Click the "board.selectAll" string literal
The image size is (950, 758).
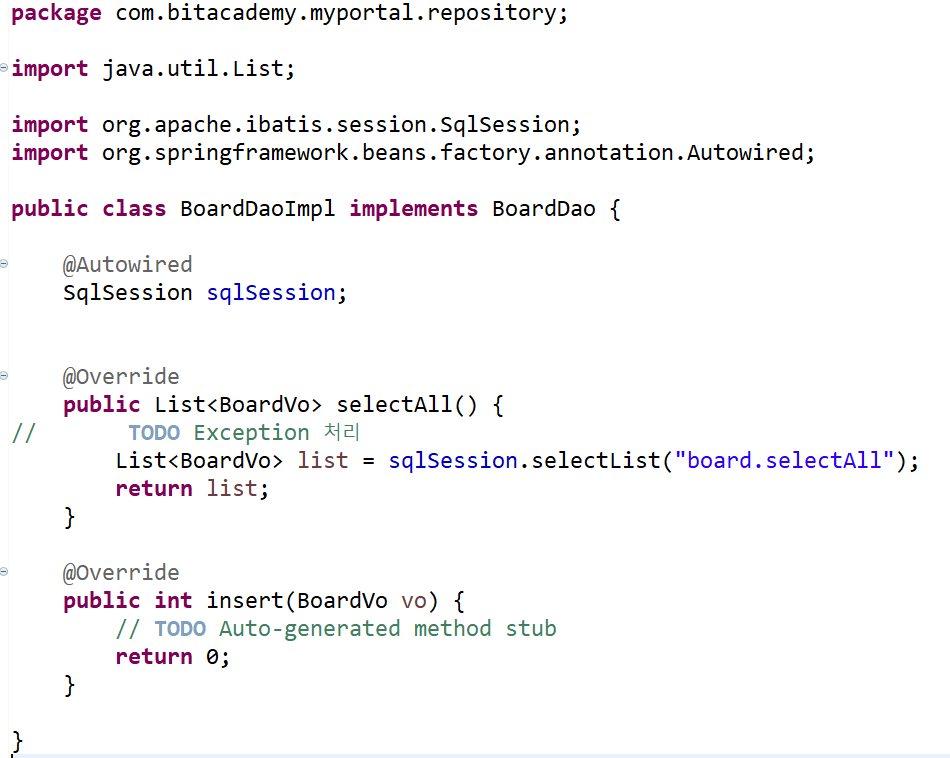[784, 460]
